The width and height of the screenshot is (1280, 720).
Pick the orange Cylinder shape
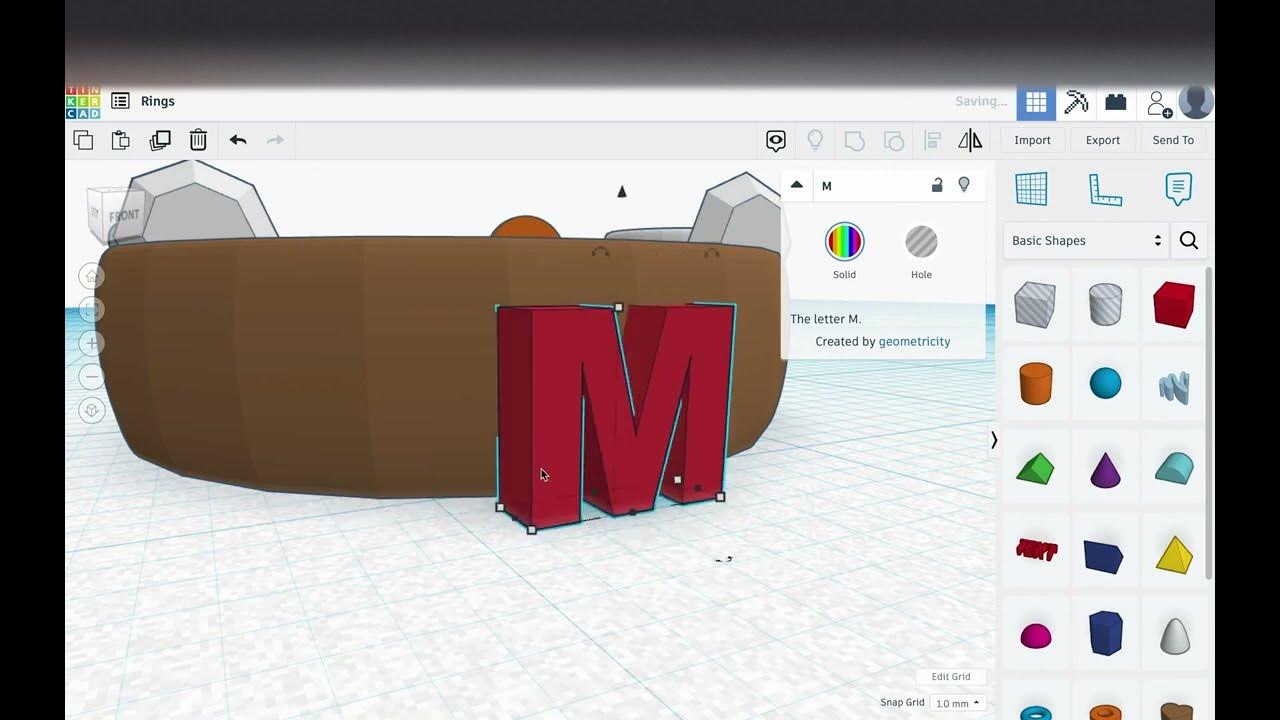[1036, 384]
